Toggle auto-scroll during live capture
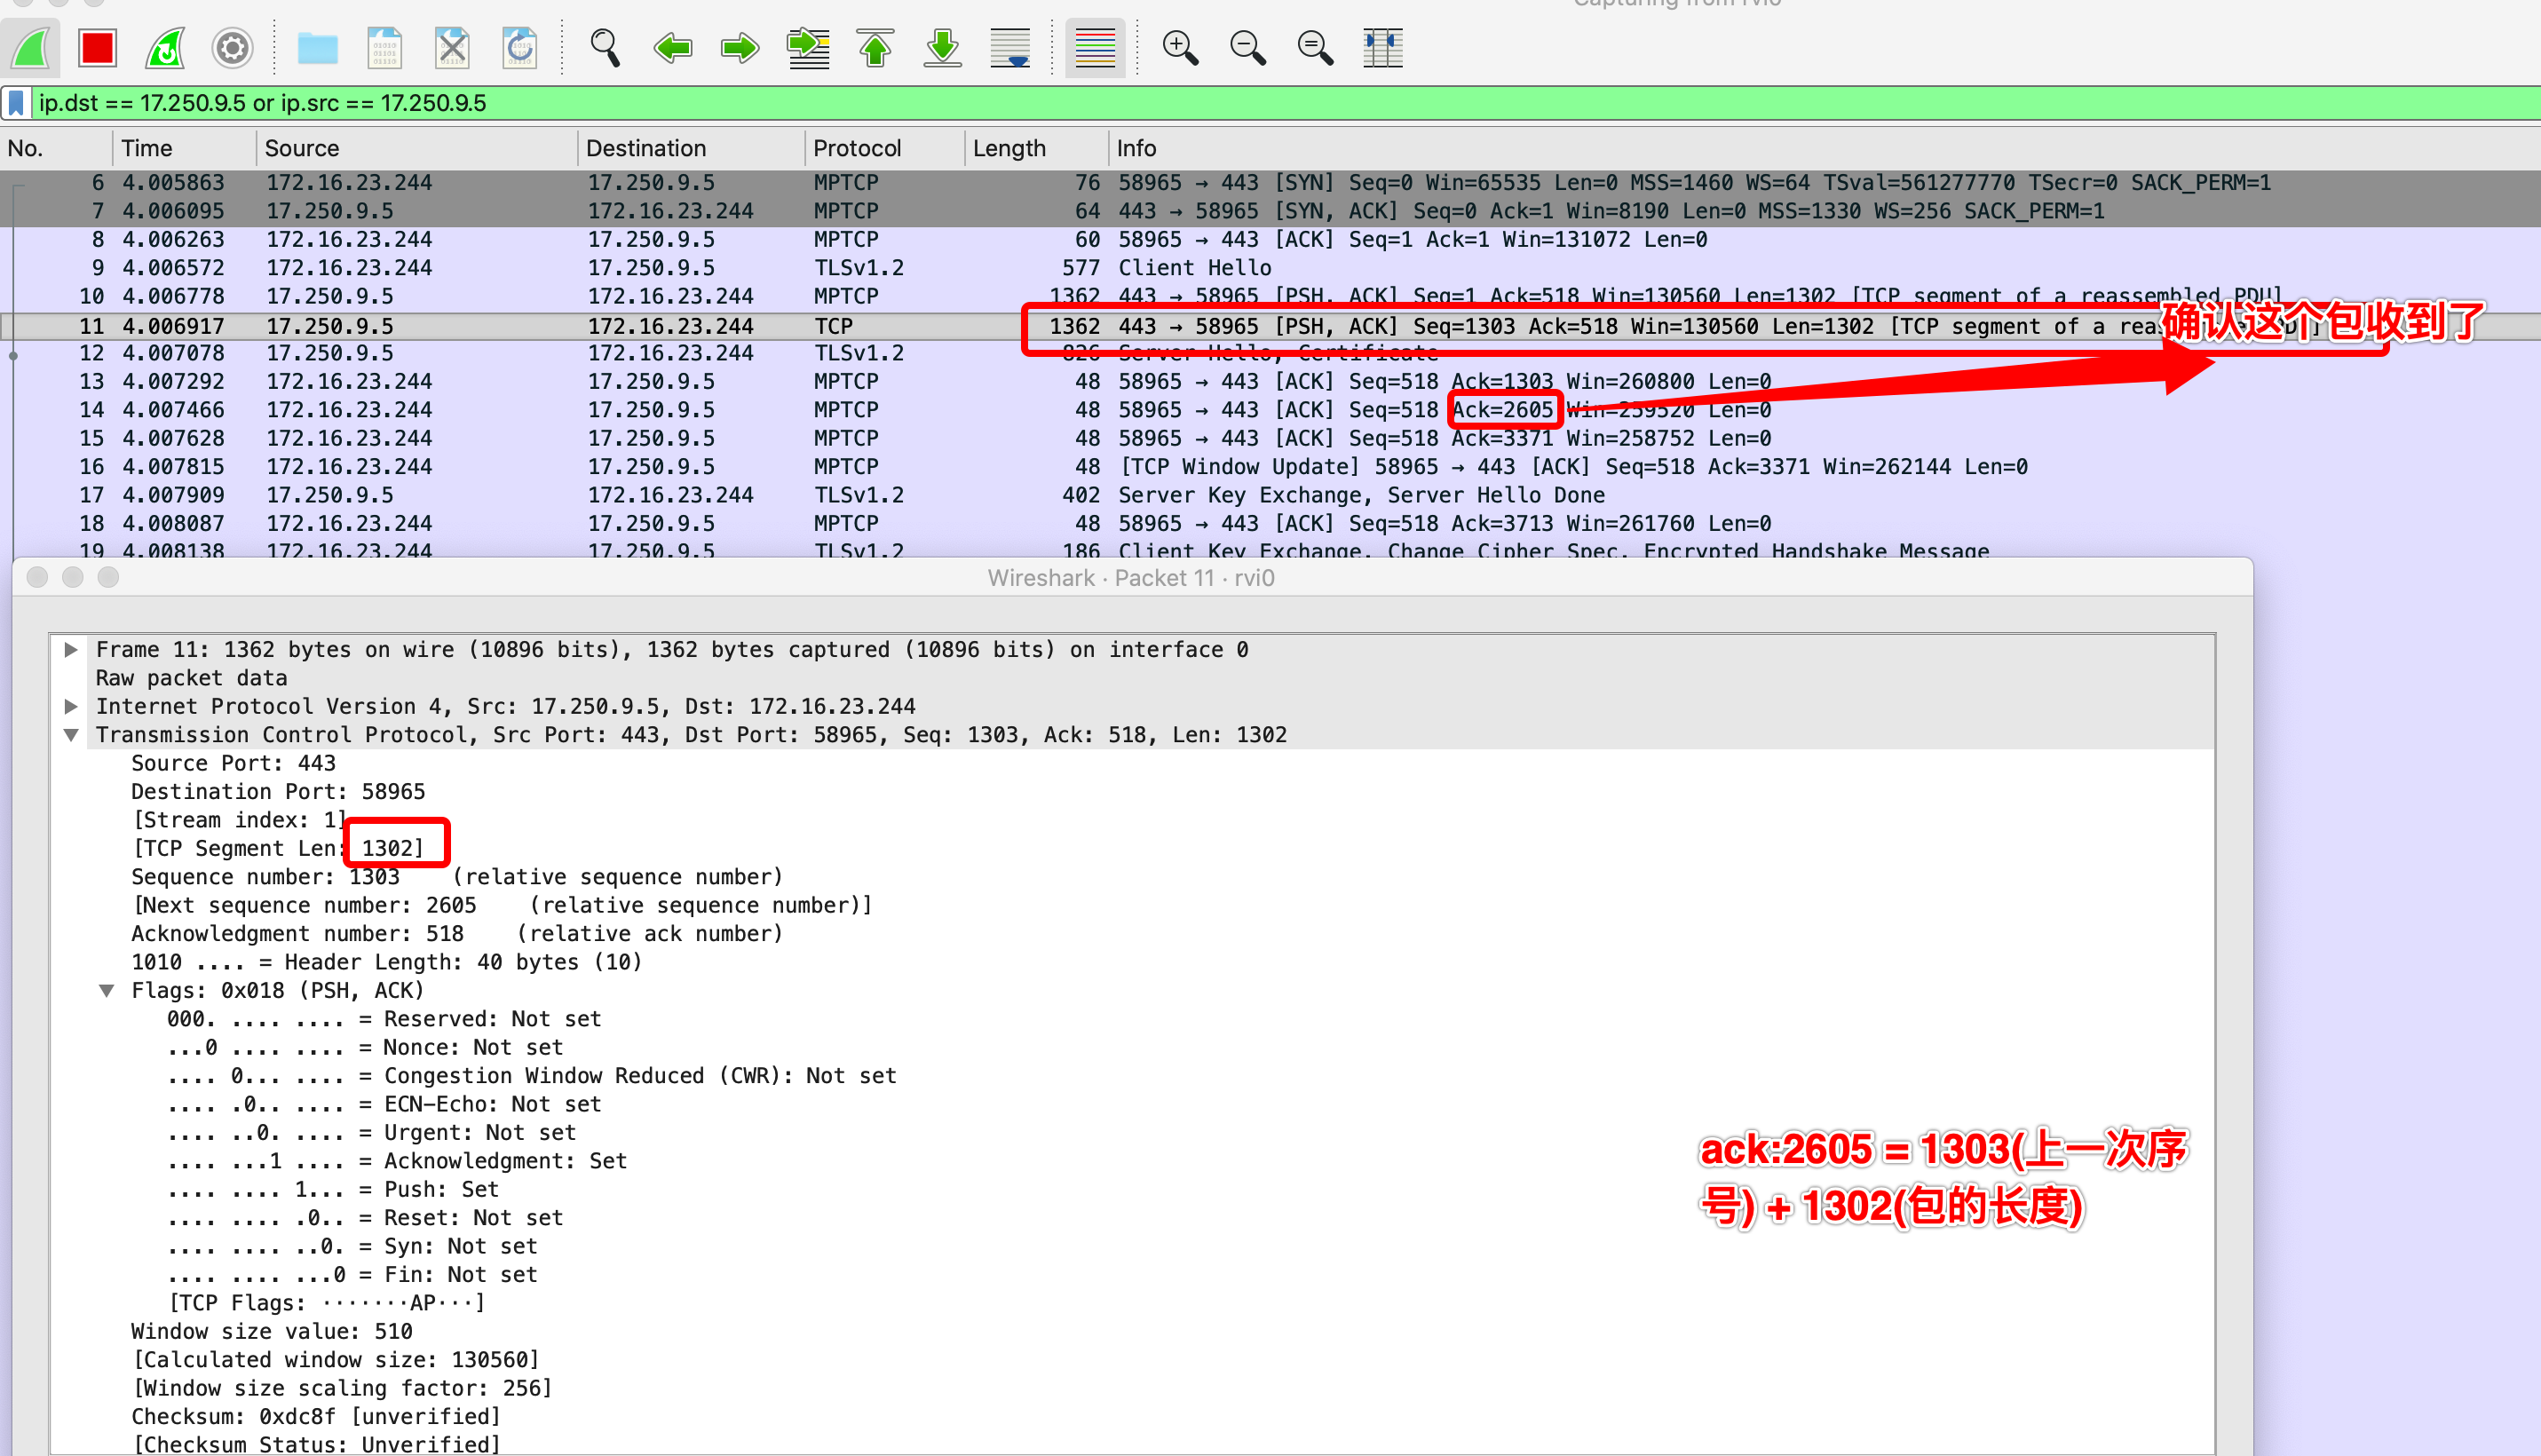 [x=1010, y=47]
